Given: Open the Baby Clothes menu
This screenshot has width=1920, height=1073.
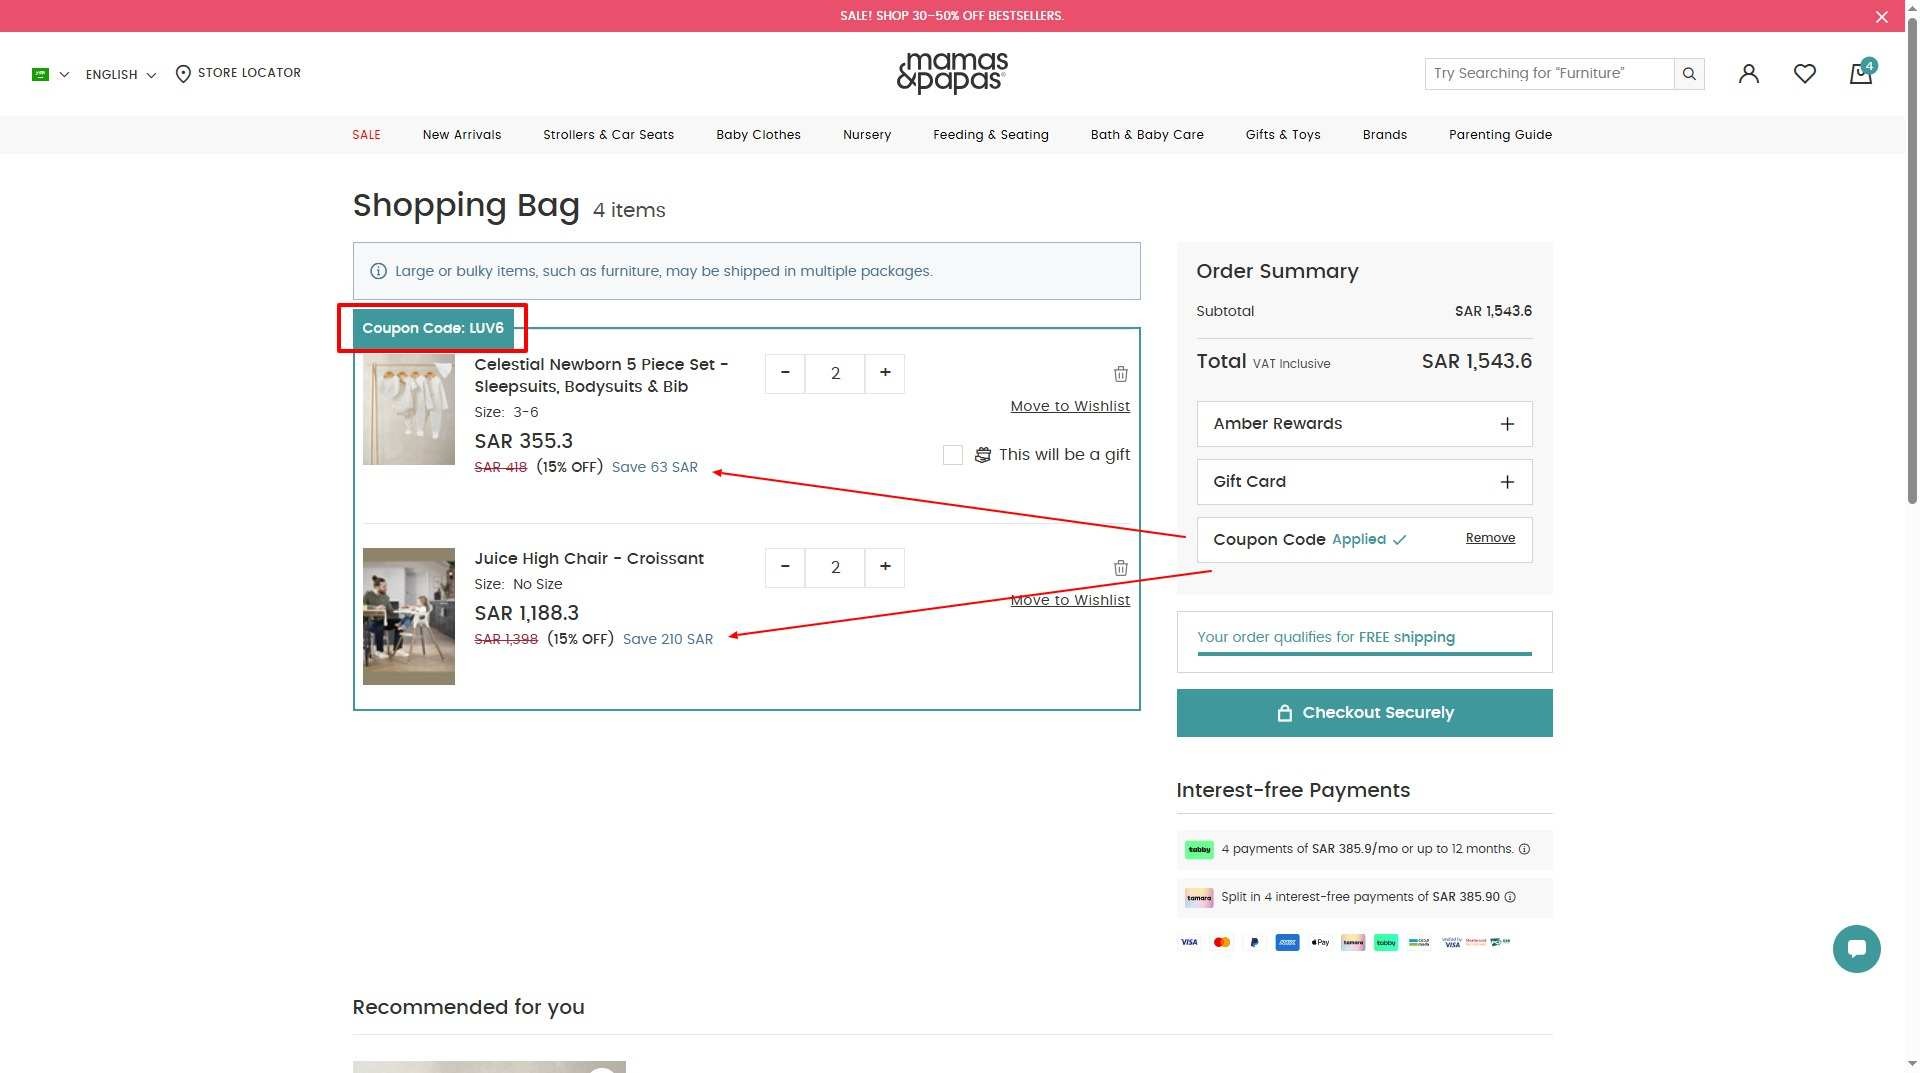Looking at the screenshot, I should [758, 135].
